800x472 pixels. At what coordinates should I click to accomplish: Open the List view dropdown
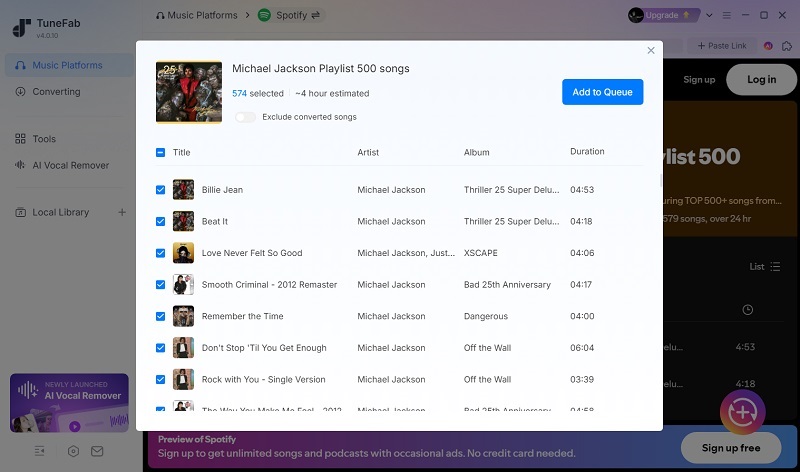(765, 266)
